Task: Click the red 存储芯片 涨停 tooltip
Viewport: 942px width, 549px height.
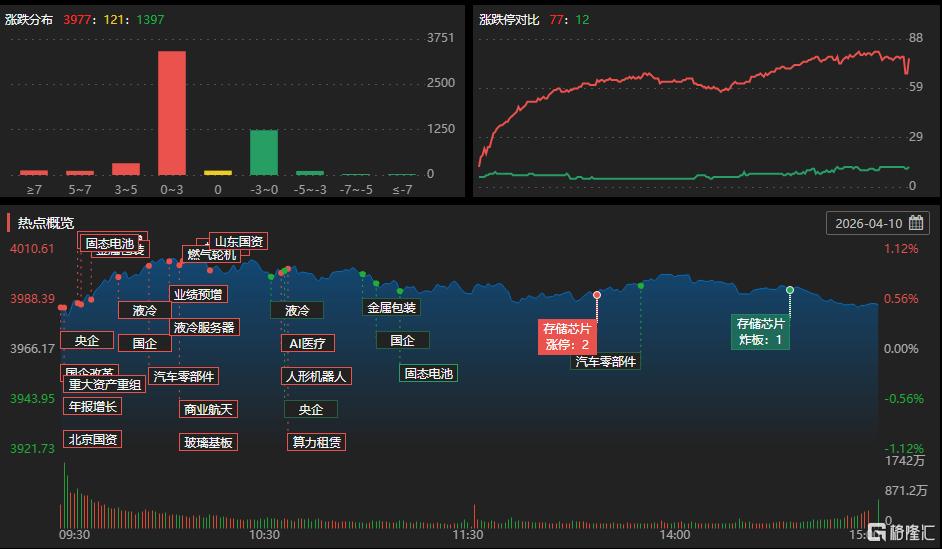Action: click(x=567, y=336)
